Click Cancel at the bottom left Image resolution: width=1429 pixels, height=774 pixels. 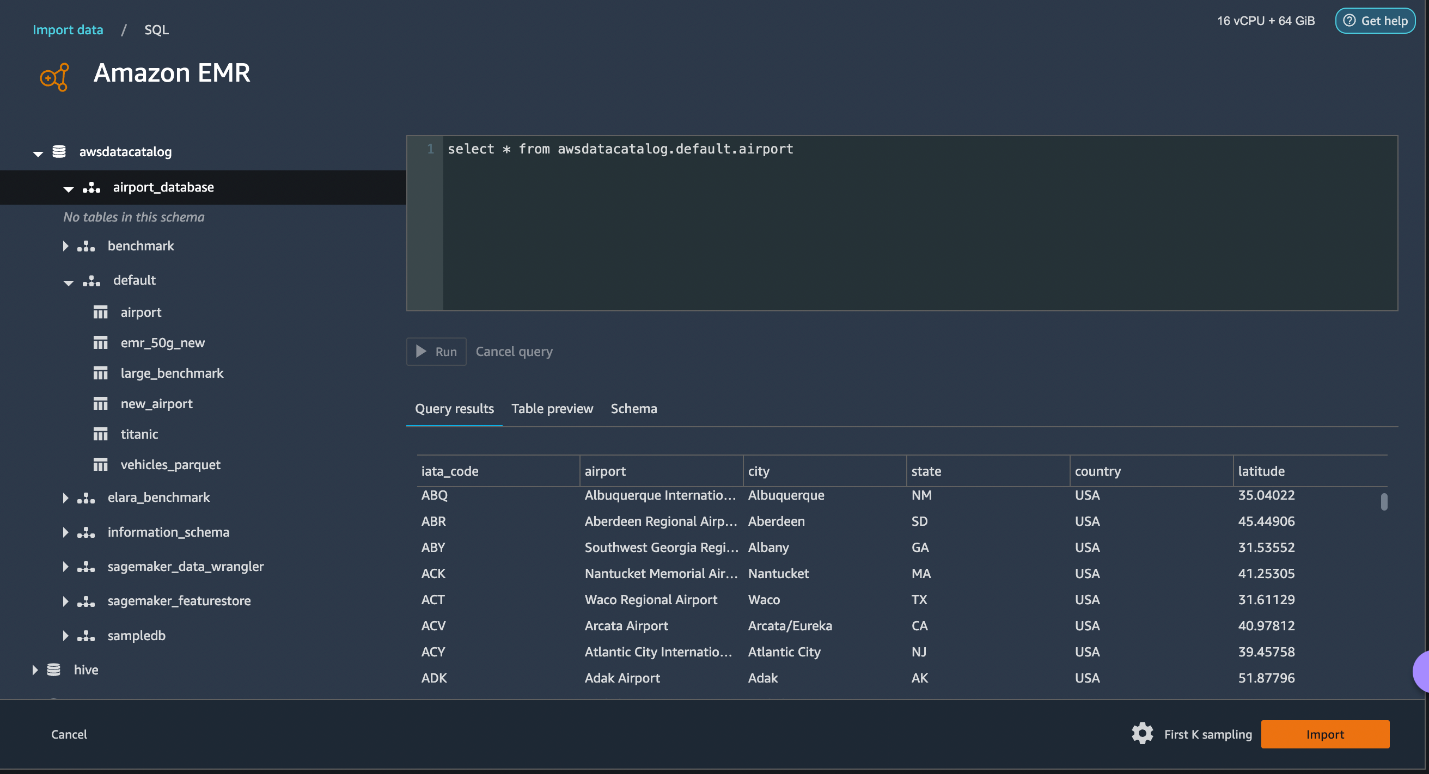(69, 735)
